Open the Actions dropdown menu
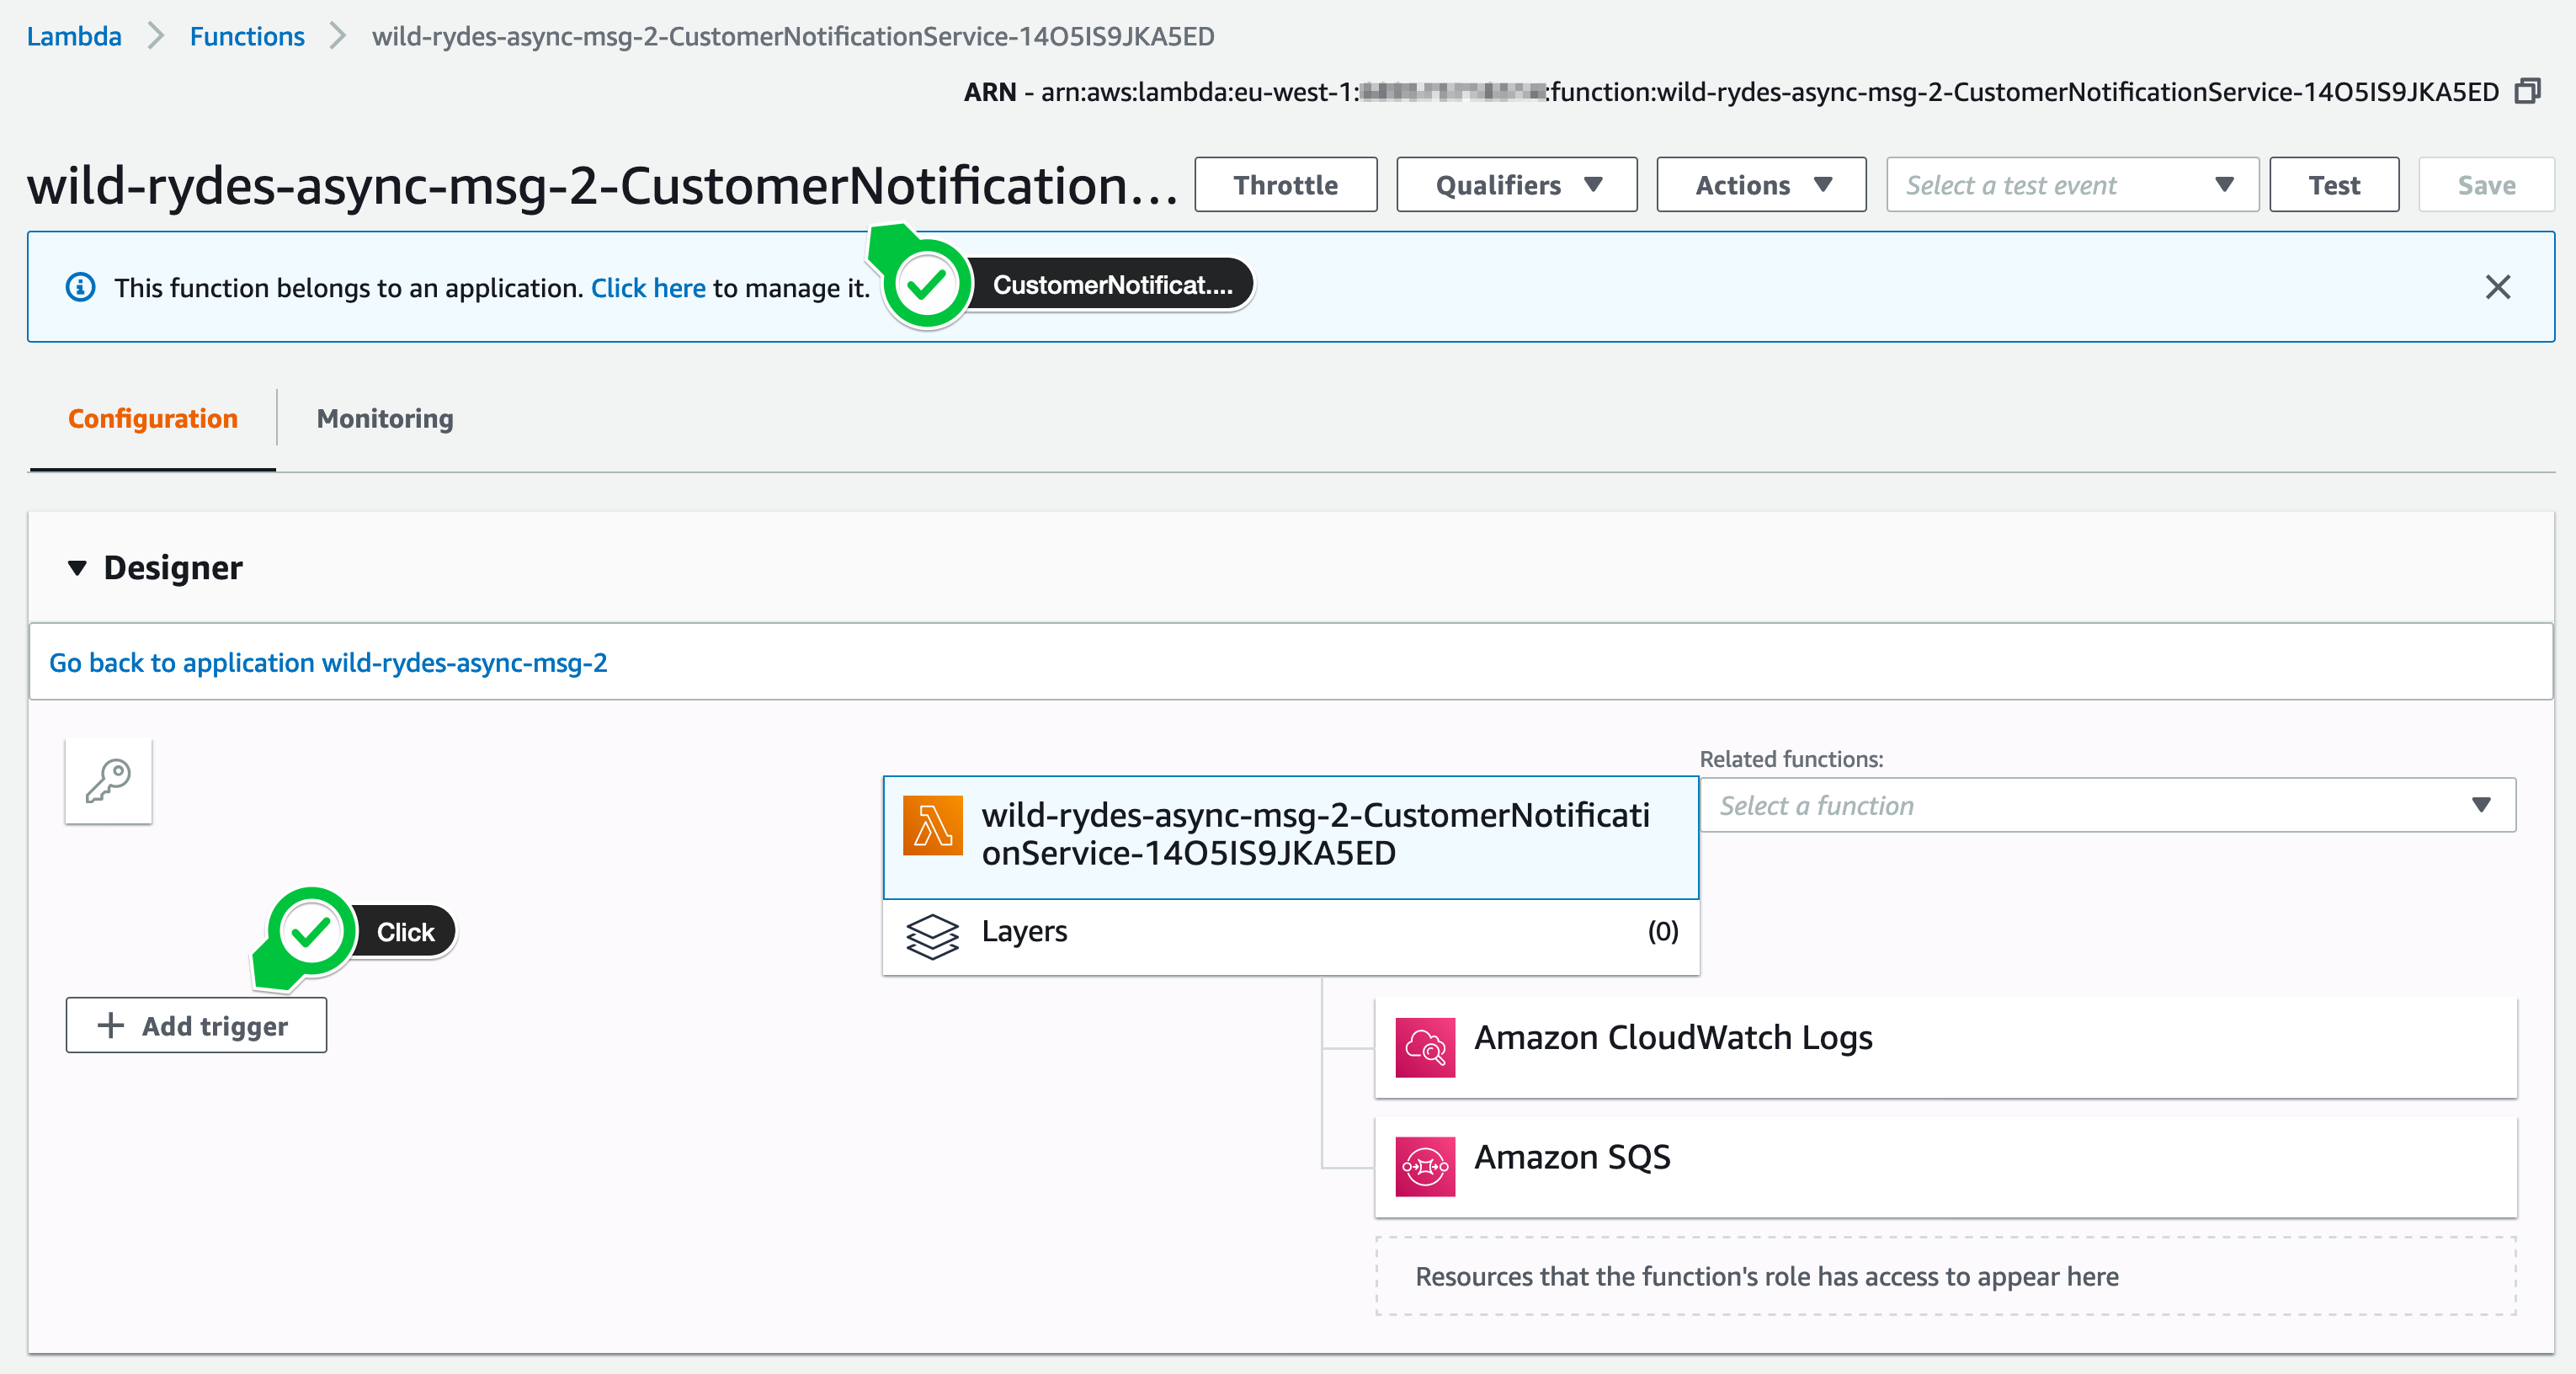 pyautogui.click(x=1760, y=185)
